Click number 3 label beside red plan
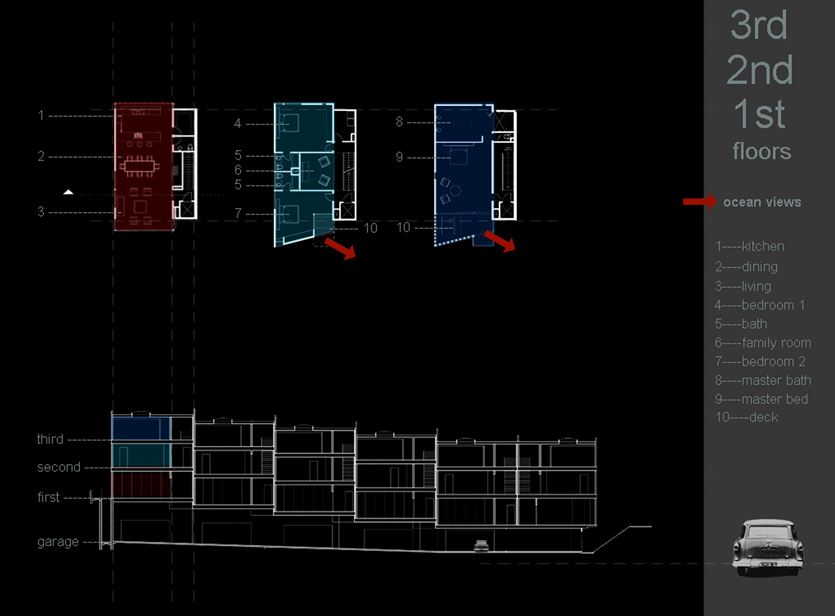This screenshot has width=835, height=616. coord(41,212)
